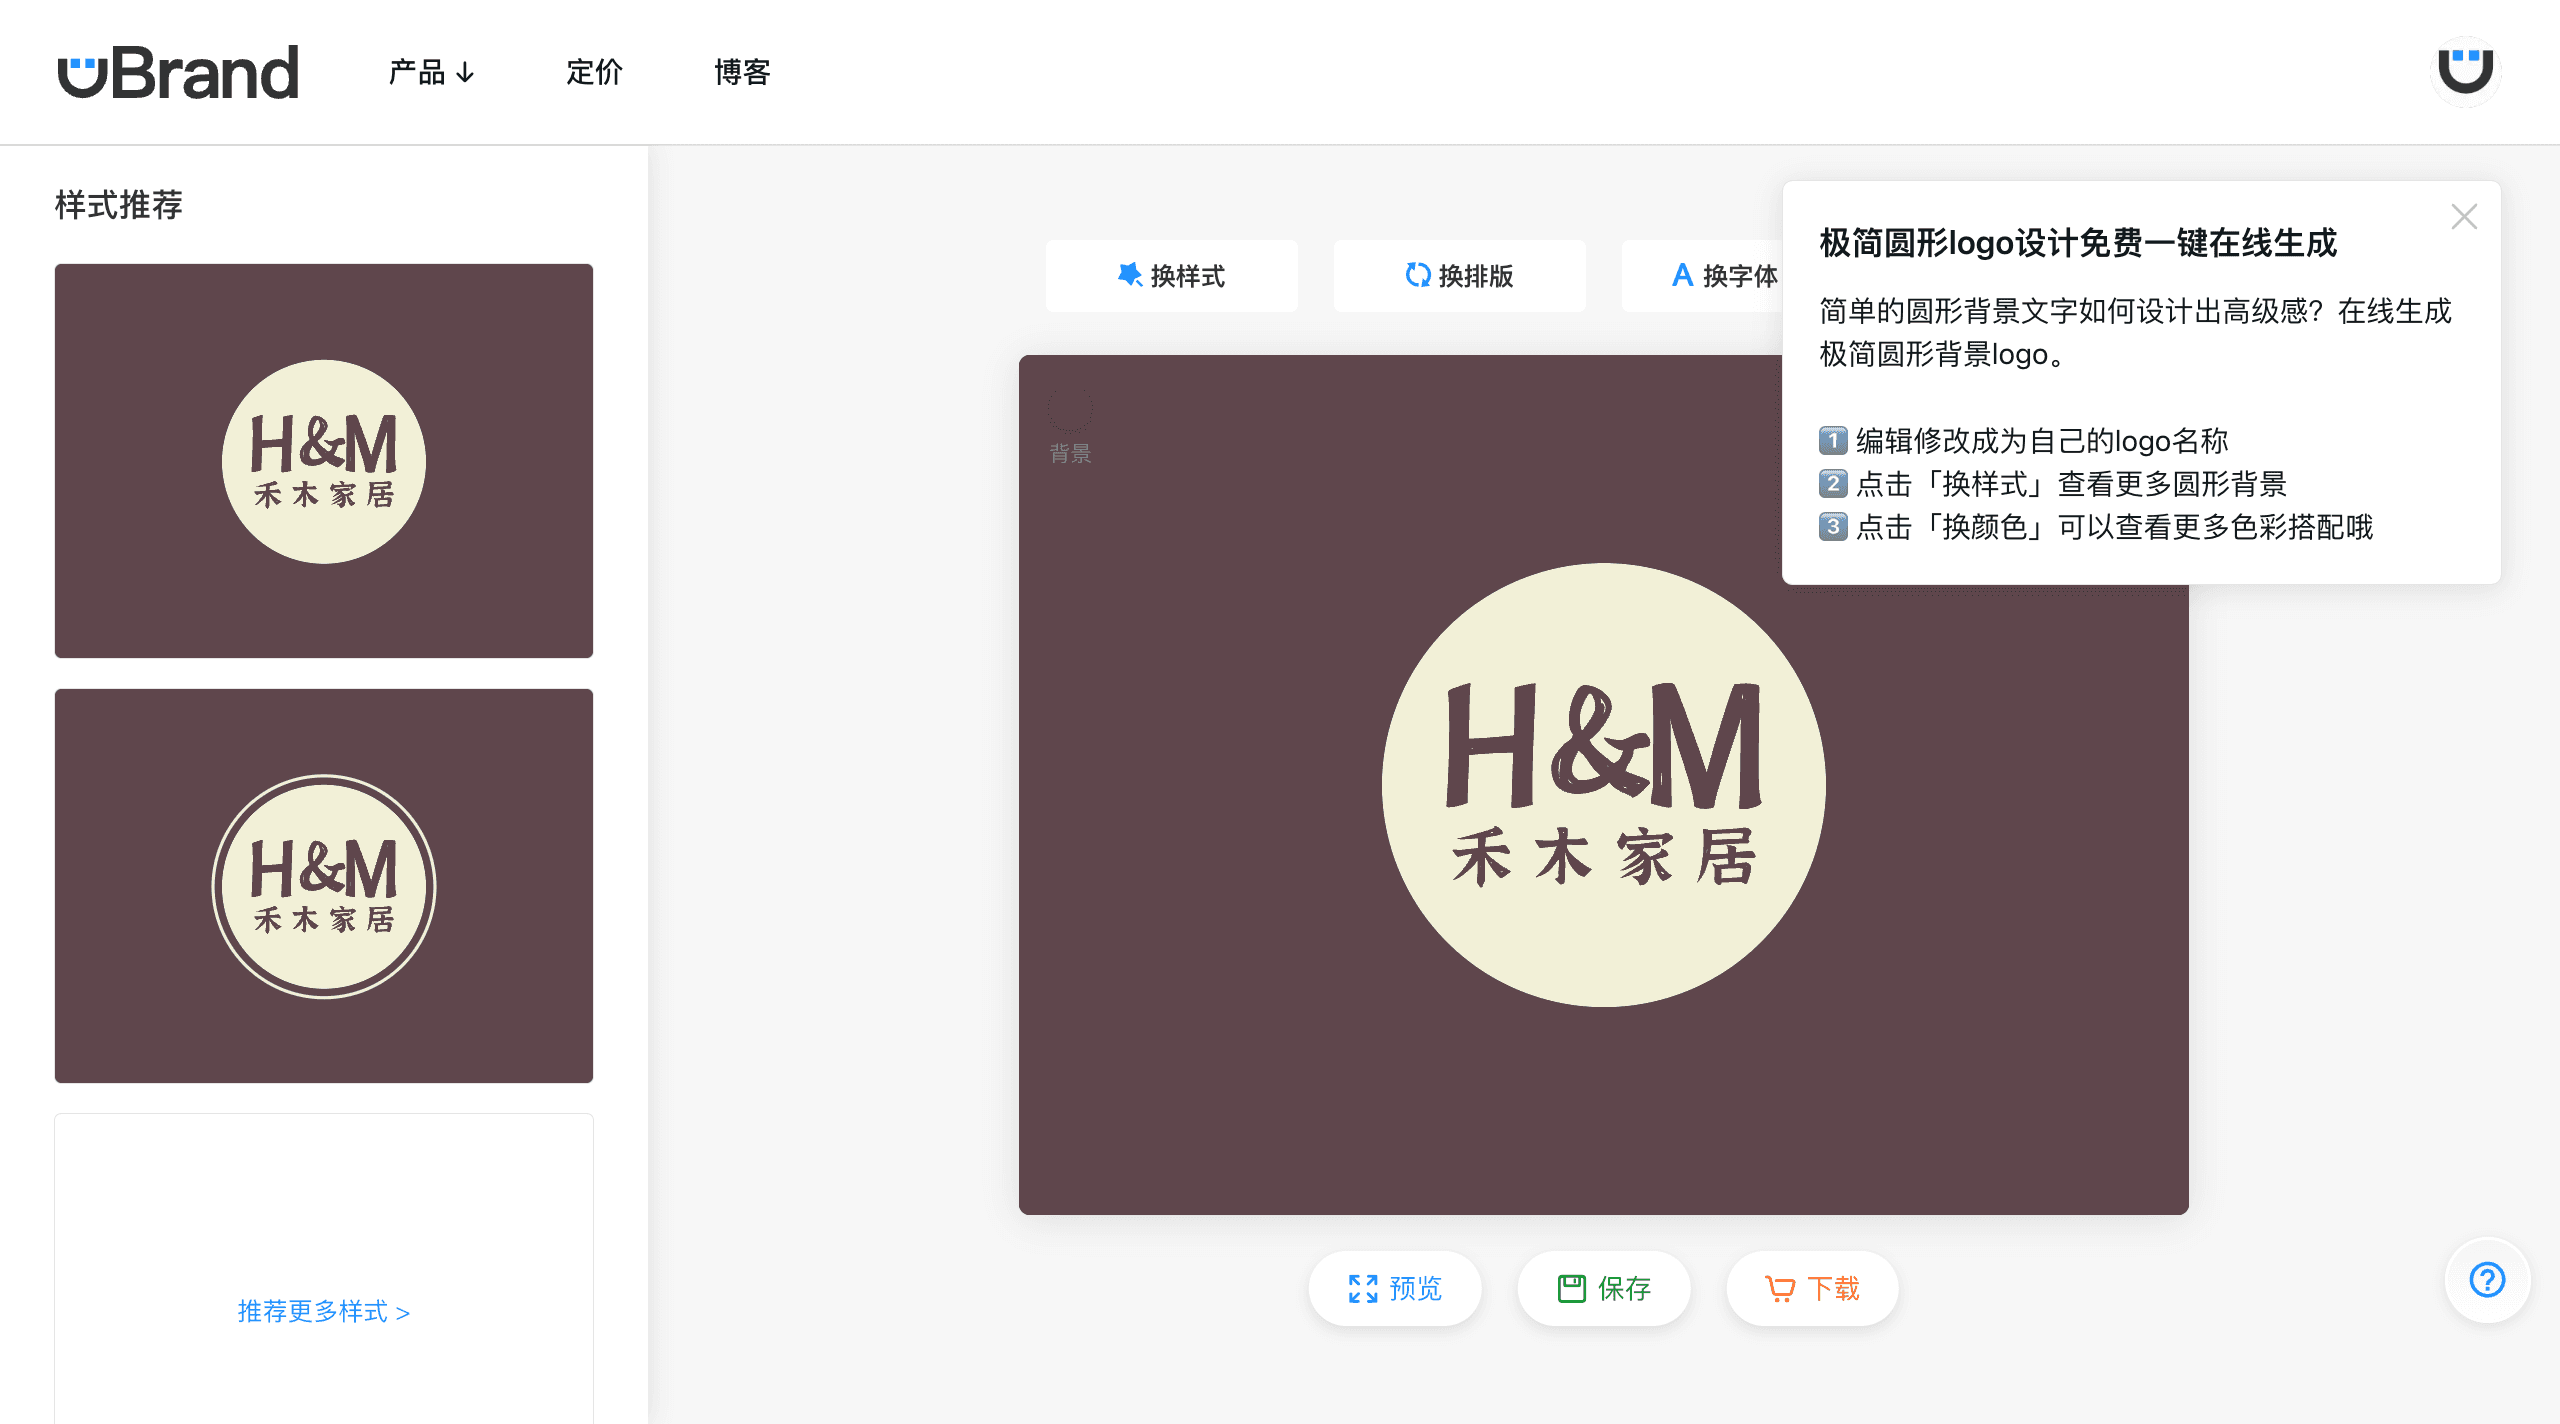2560x1424 pixels.
Task: Click the 换排版 button
Action: click(1459, 276)
